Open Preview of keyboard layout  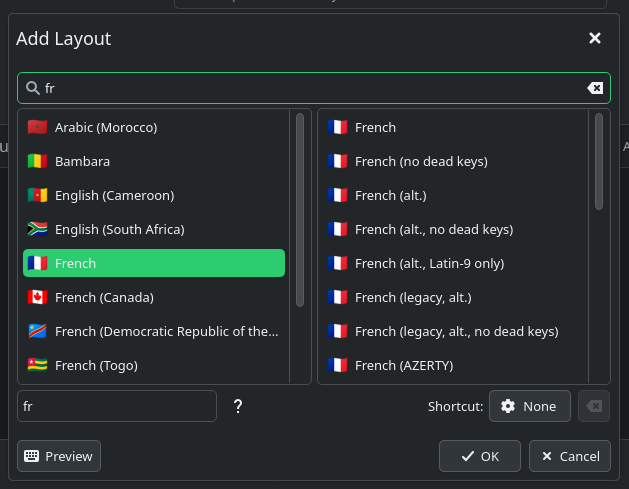pyautogui.click(x=59, y=456)
